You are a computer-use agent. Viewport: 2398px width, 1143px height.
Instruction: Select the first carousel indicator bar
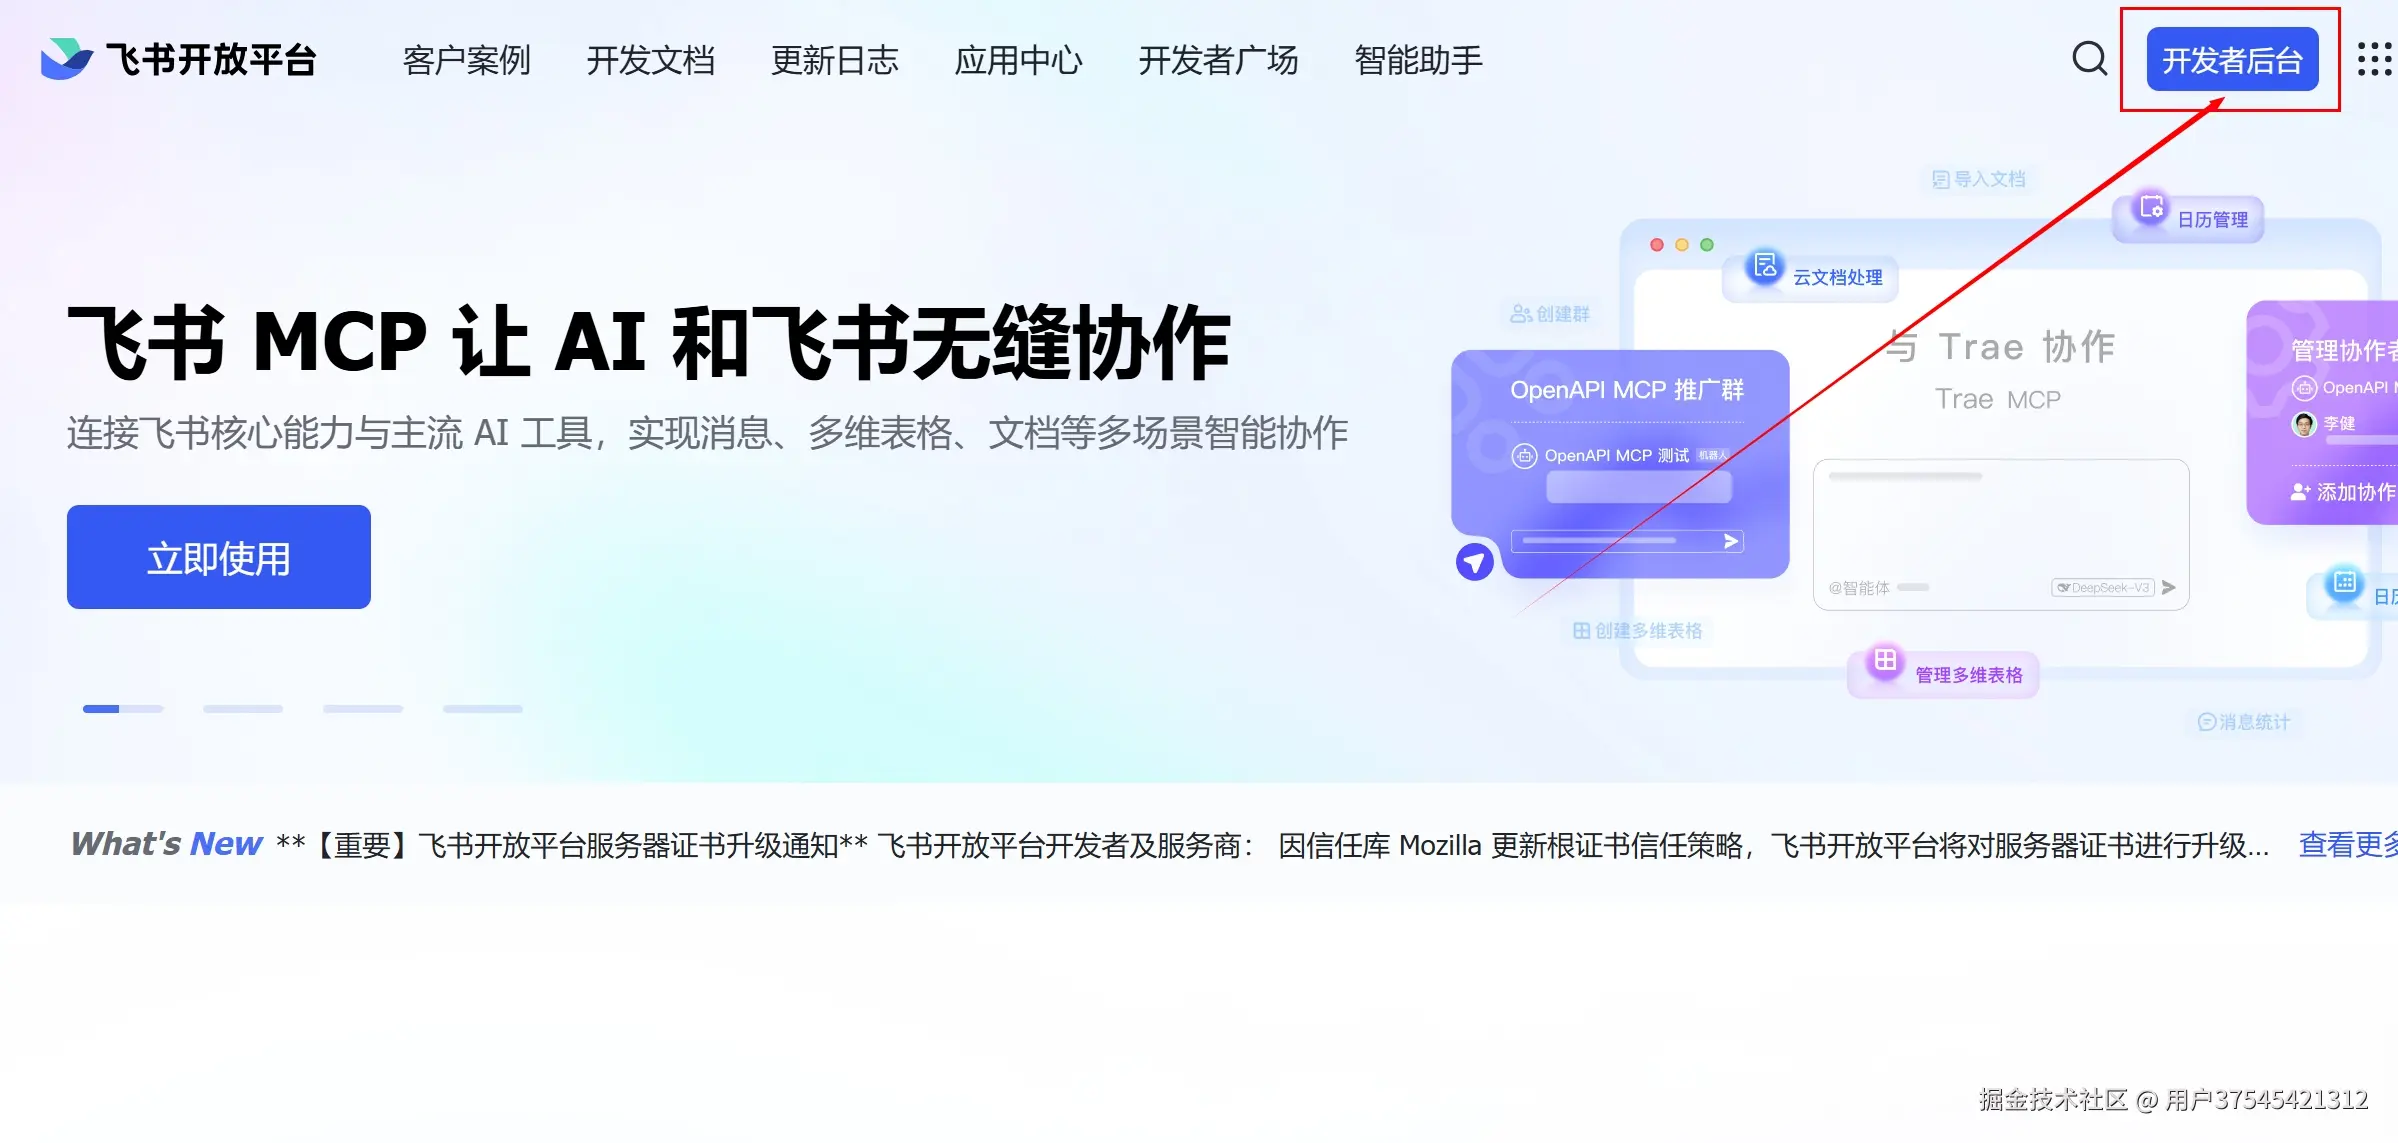[x=123, y=709]
